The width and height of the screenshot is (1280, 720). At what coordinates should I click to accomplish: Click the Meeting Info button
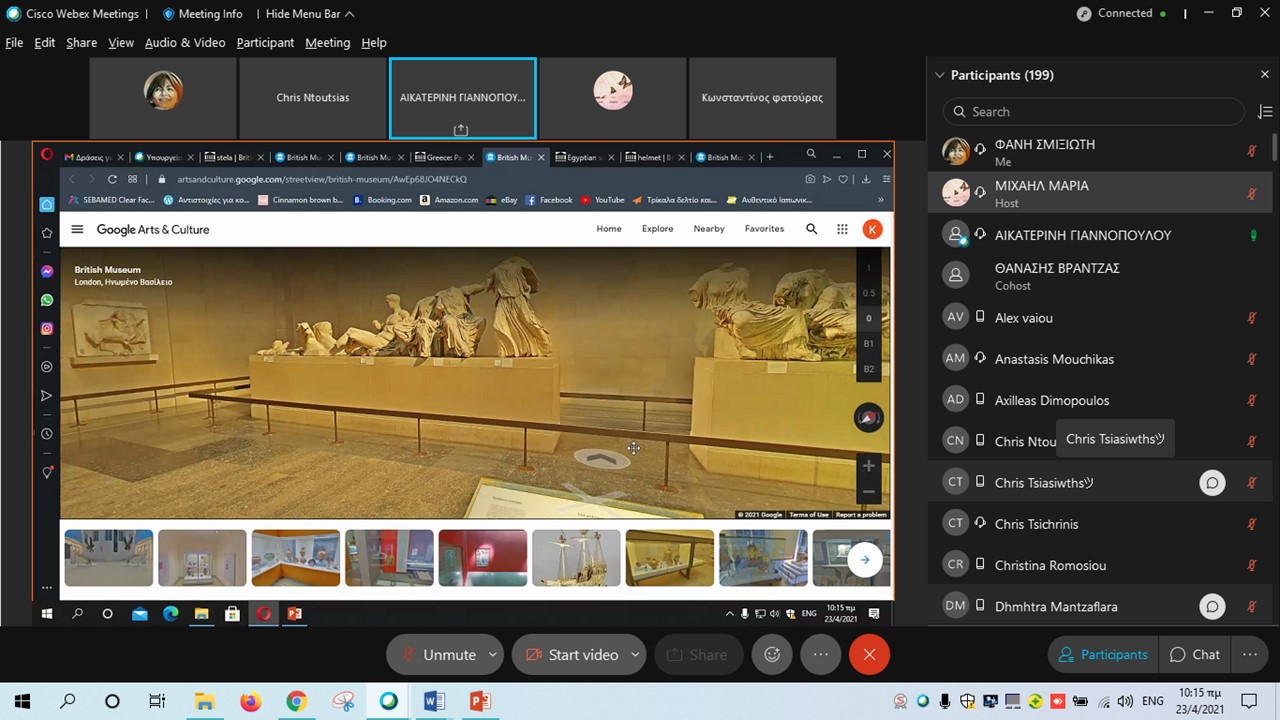[202, 14]
